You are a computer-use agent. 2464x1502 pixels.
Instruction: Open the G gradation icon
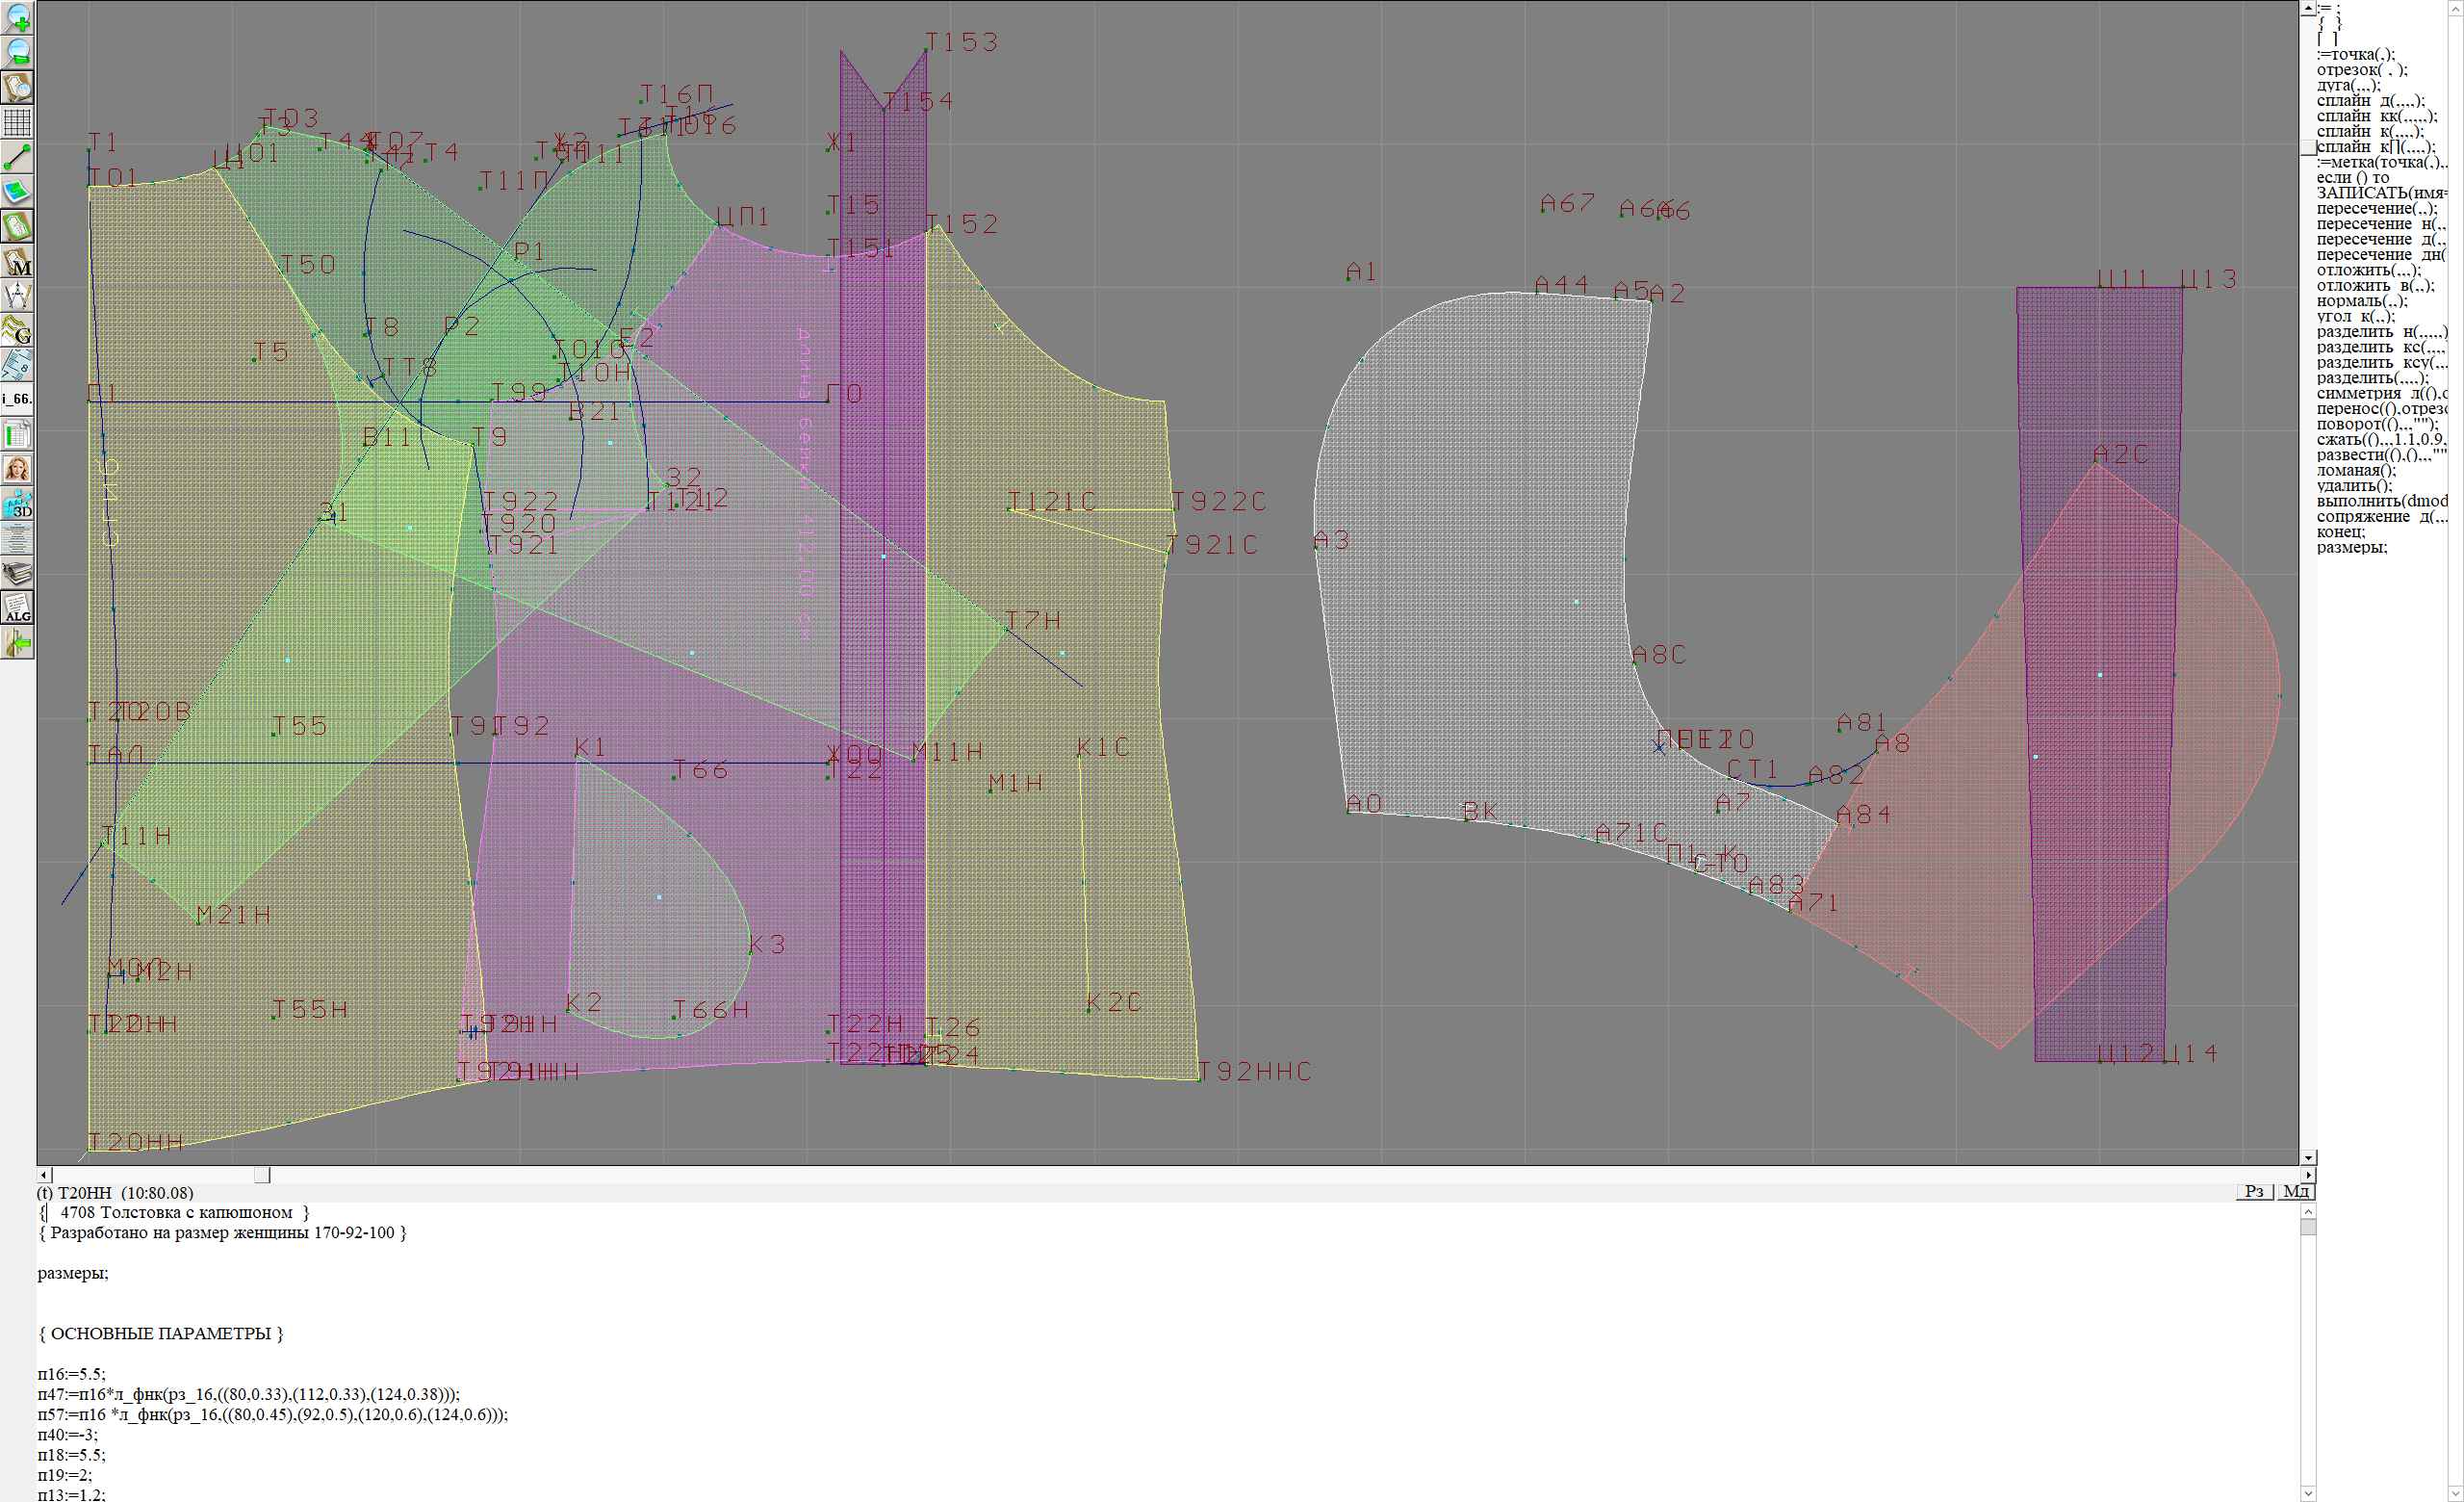pos(17,330)
